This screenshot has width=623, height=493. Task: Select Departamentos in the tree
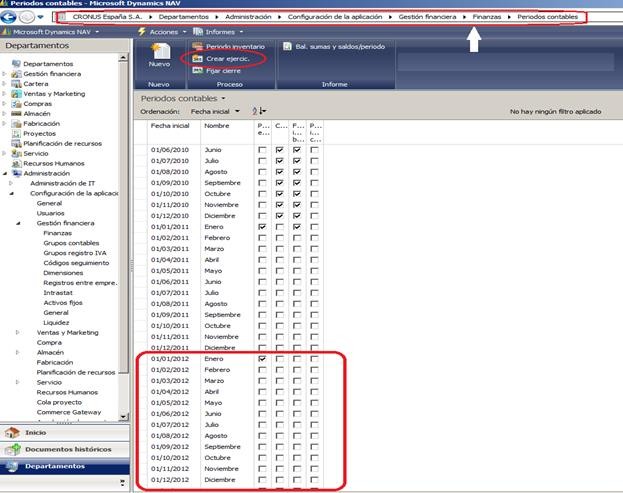(48, 64)
